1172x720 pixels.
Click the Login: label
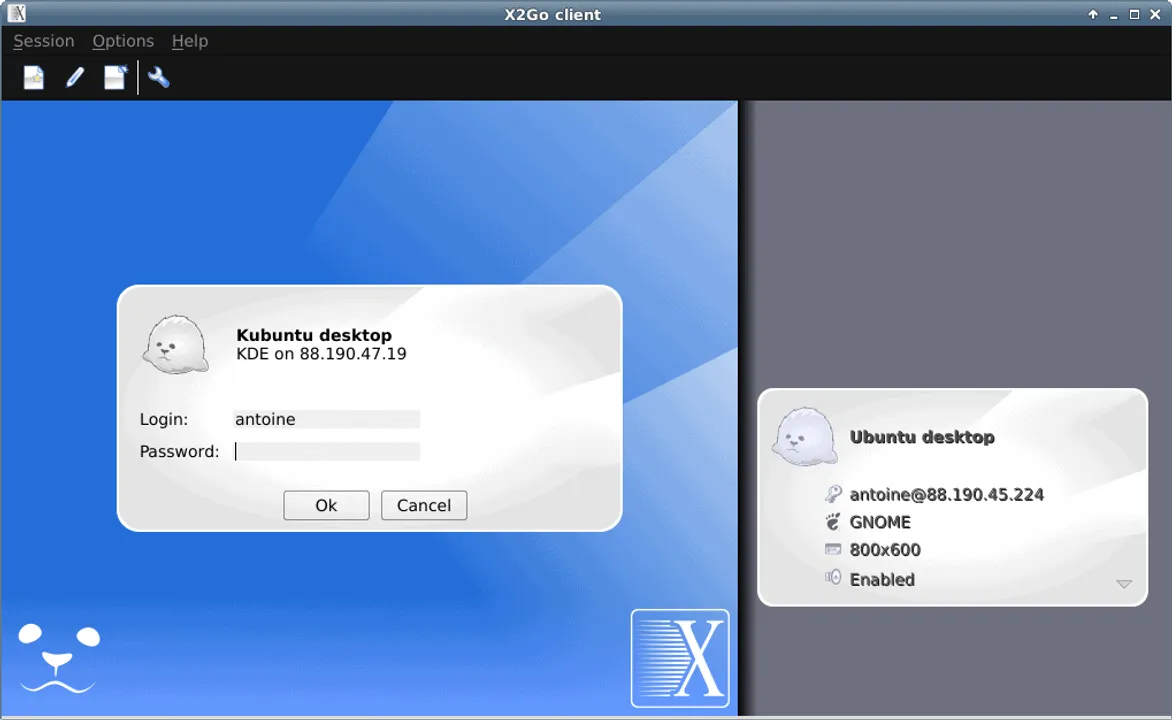tap(164, 419)
